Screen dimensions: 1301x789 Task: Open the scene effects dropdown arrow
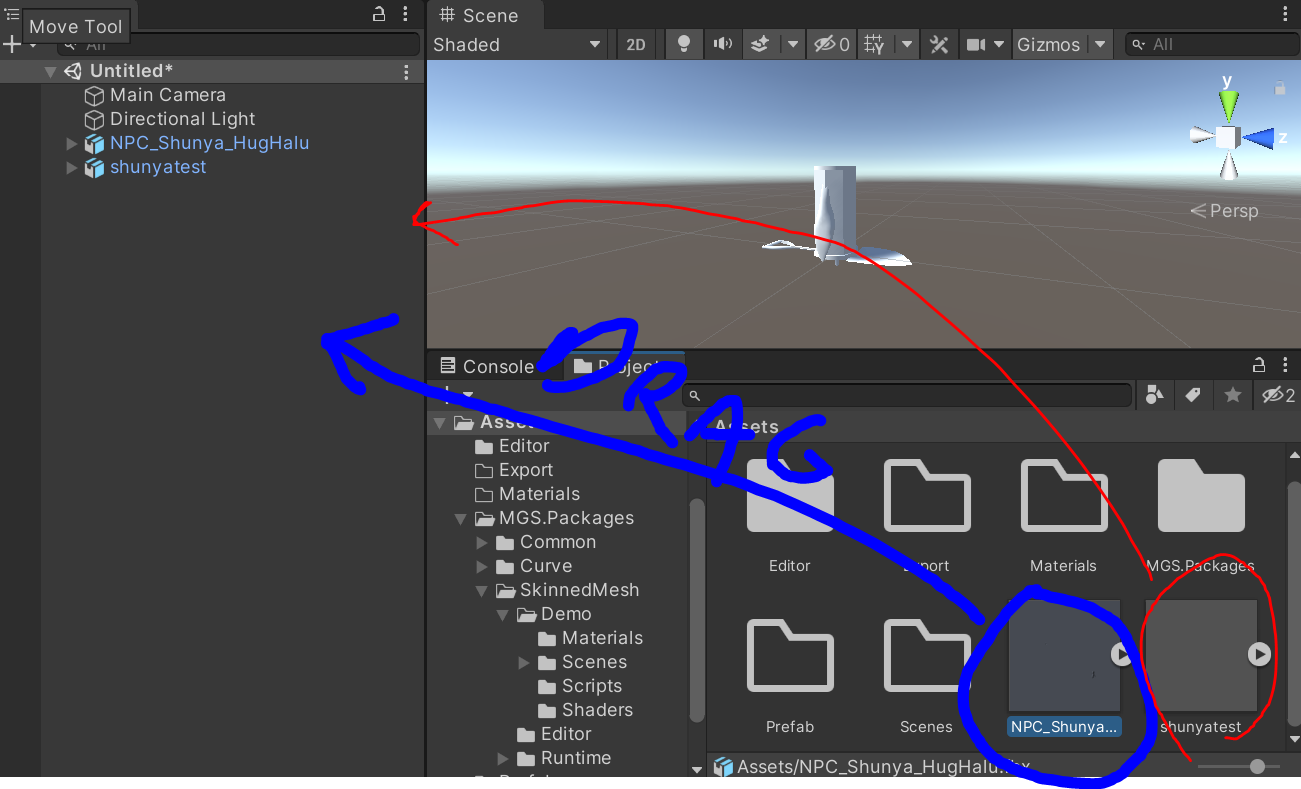pos(792,44)
